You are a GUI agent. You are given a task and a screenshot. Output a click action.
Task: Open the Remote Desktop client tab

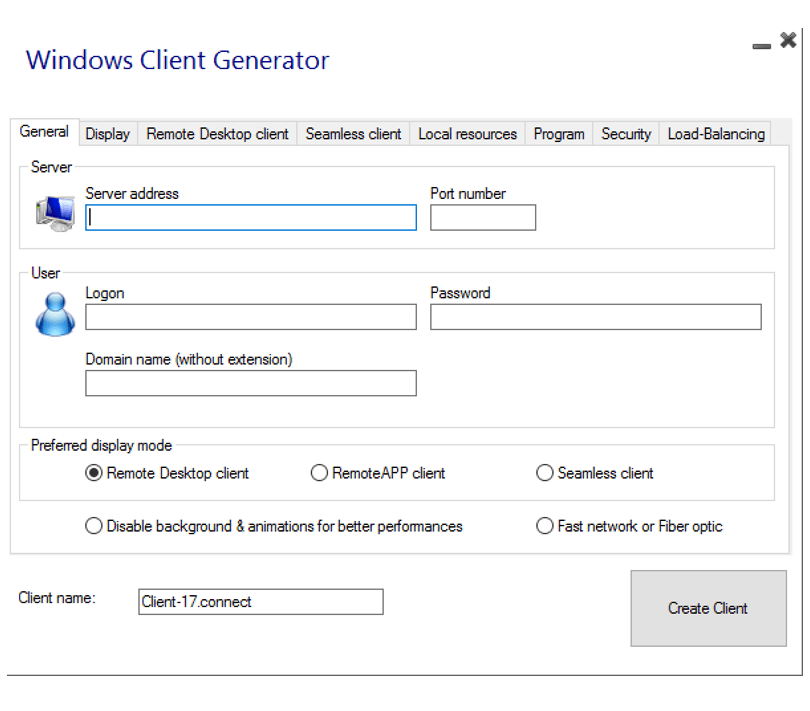(x=217, y=134)
